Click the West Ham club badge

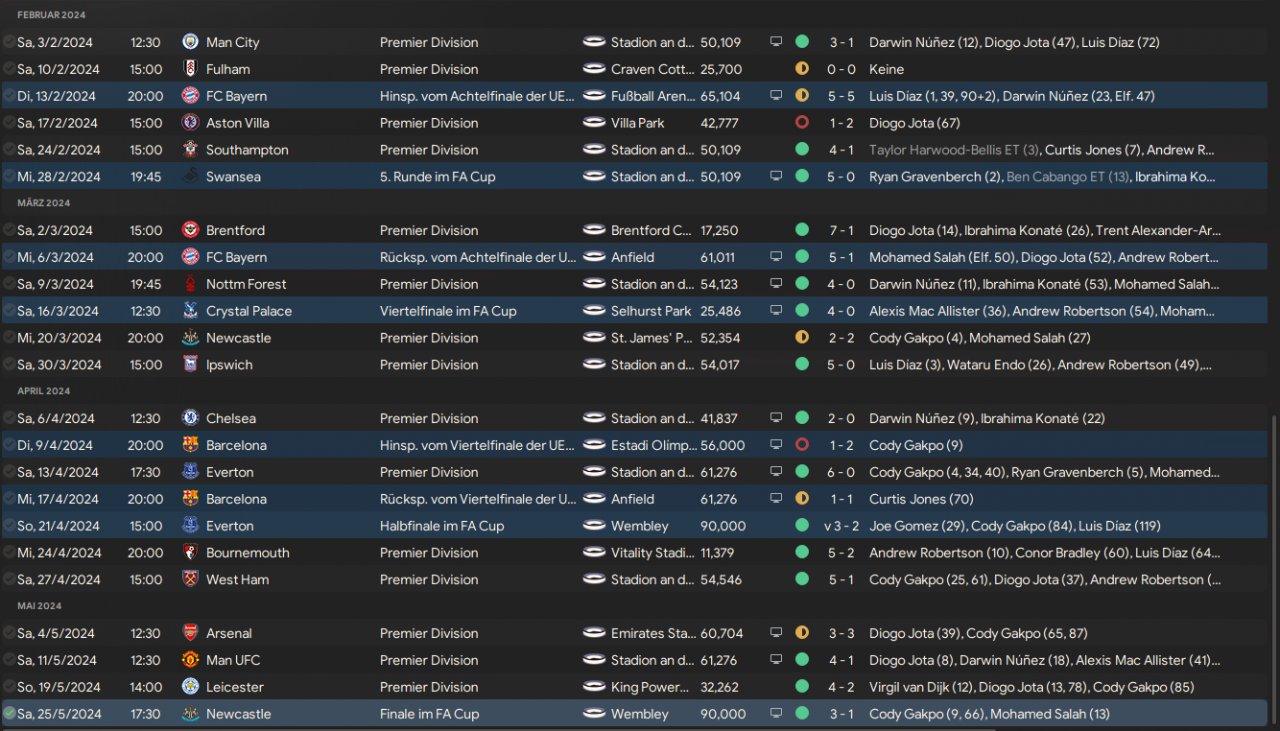pos(190,579)
